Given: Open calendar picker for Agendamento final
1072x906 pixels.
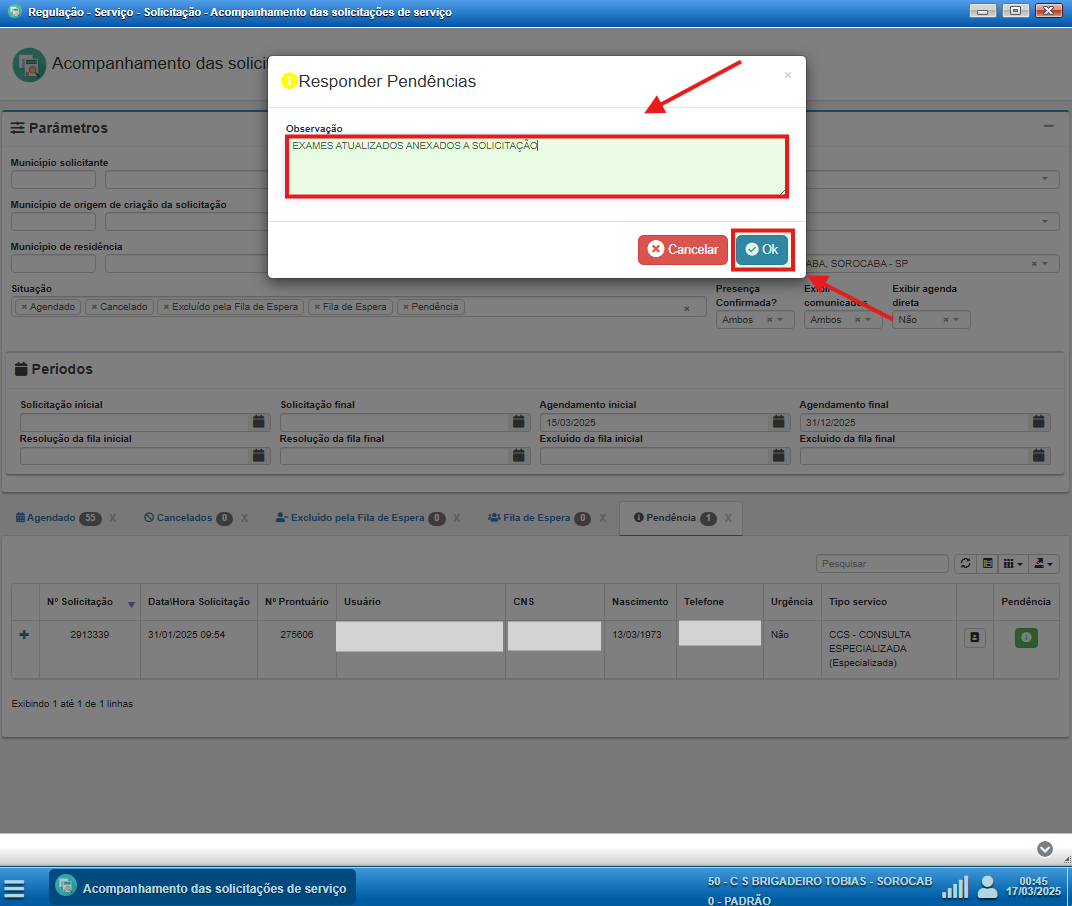Looking at the screenshot, I should coord(1040,423).
